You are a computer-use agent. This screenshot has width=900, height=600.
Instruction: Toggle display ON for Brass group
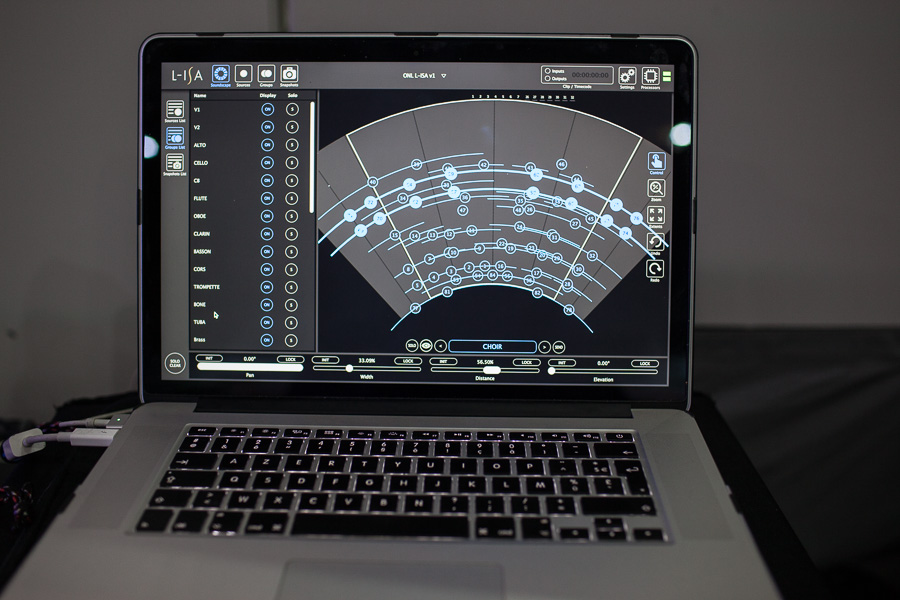(x=267, y=340)
